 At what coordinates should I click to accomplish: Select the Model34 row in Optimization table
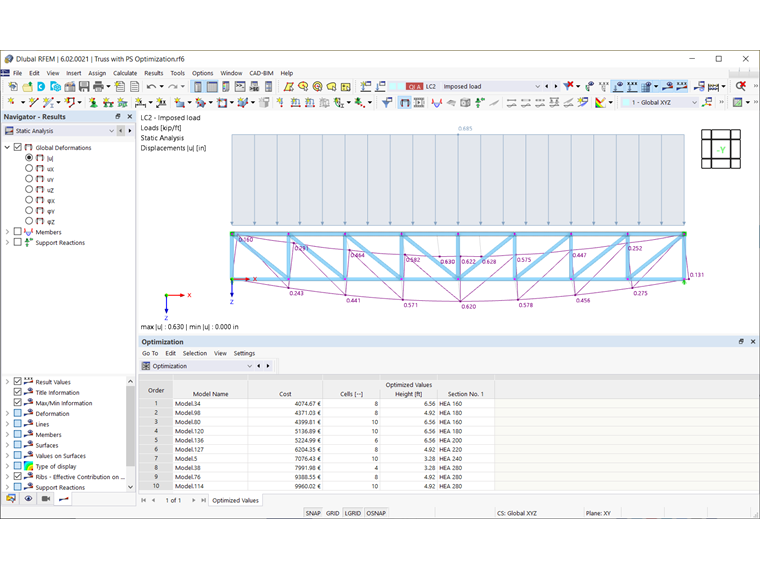click(x=317, y=403)
